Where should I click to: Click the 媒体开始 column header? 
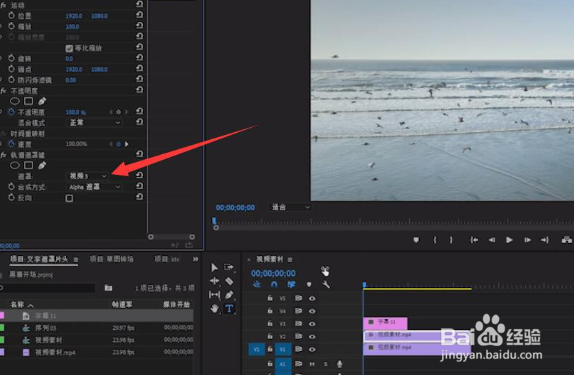(x=176, y=305)
